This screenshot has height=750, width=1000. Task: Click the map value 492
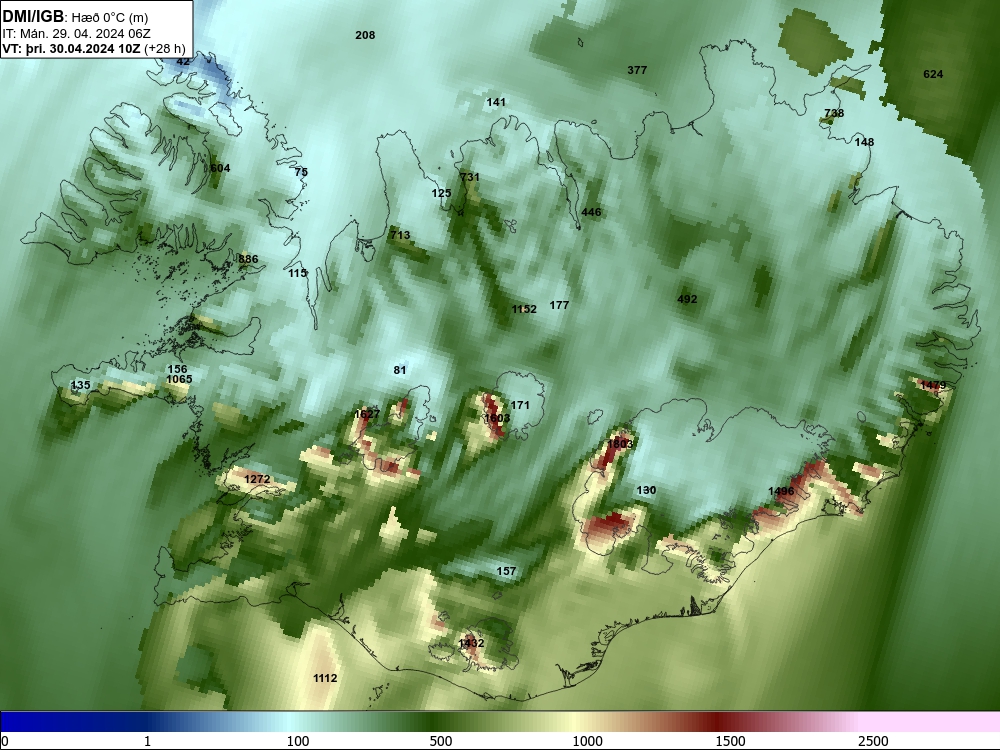click(687, 298)
